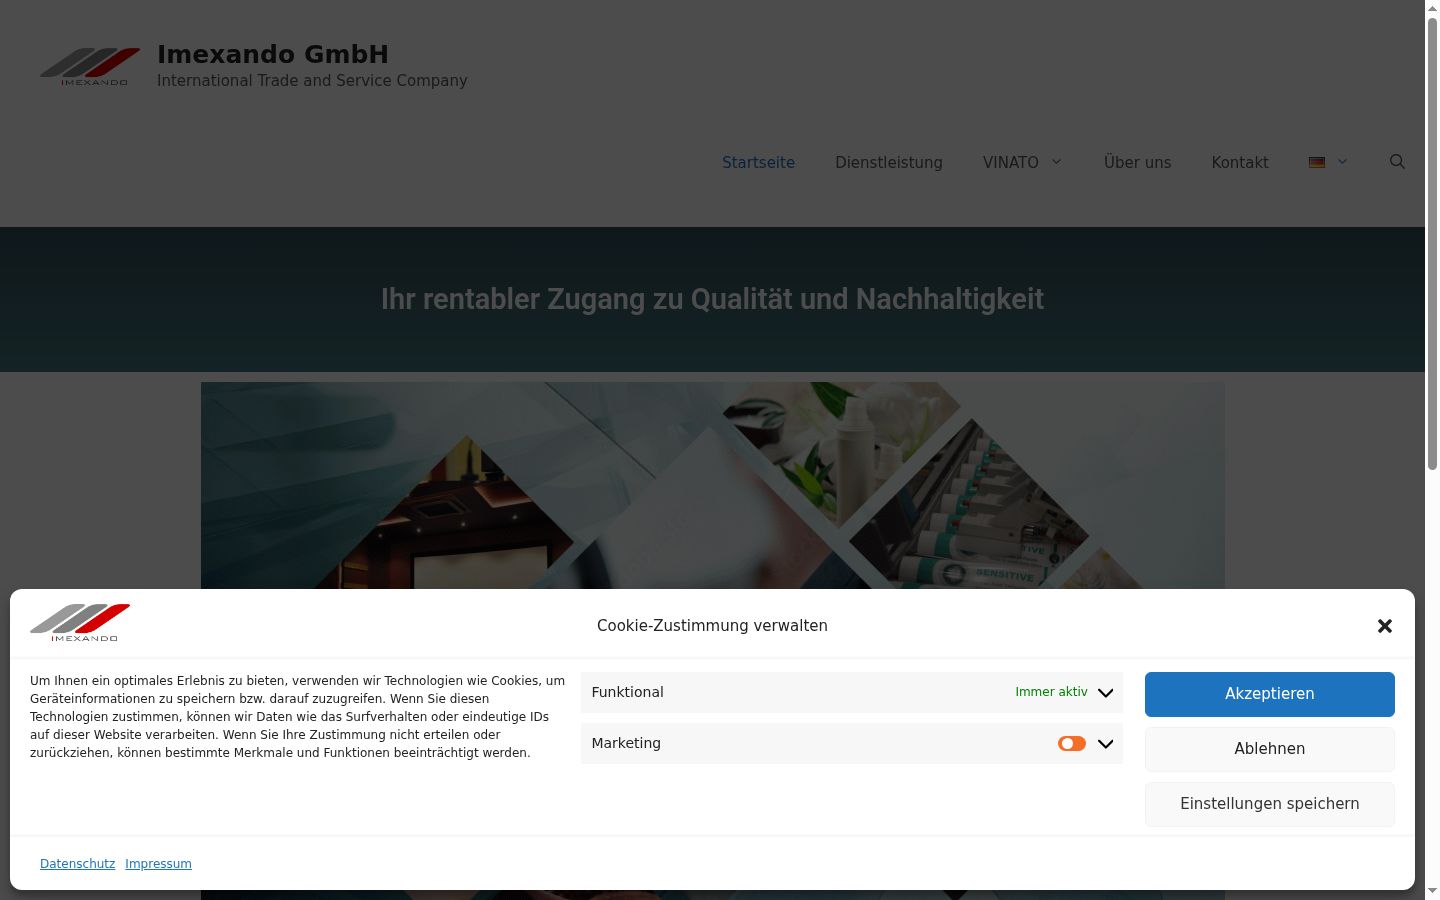
Task: Navigate to the Kontakt page
Action: pyautogui.click(x=1240, y=162)
